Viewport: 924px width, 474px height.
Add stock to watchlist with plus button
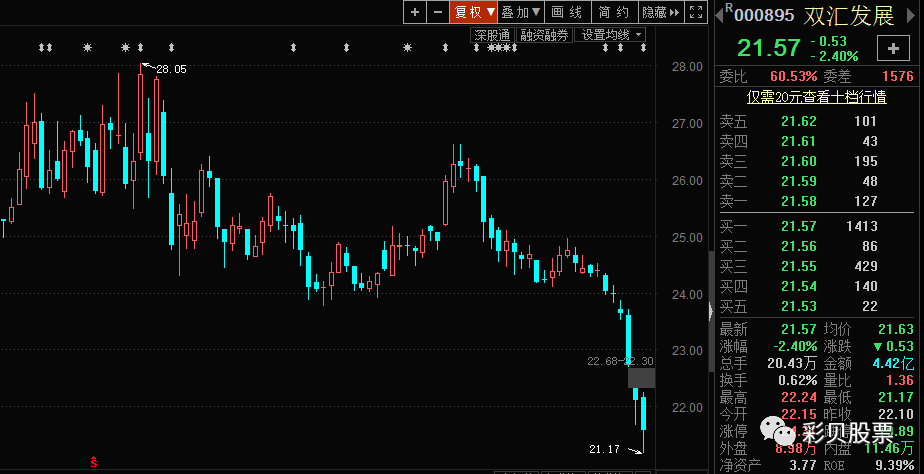click(891, 47)
